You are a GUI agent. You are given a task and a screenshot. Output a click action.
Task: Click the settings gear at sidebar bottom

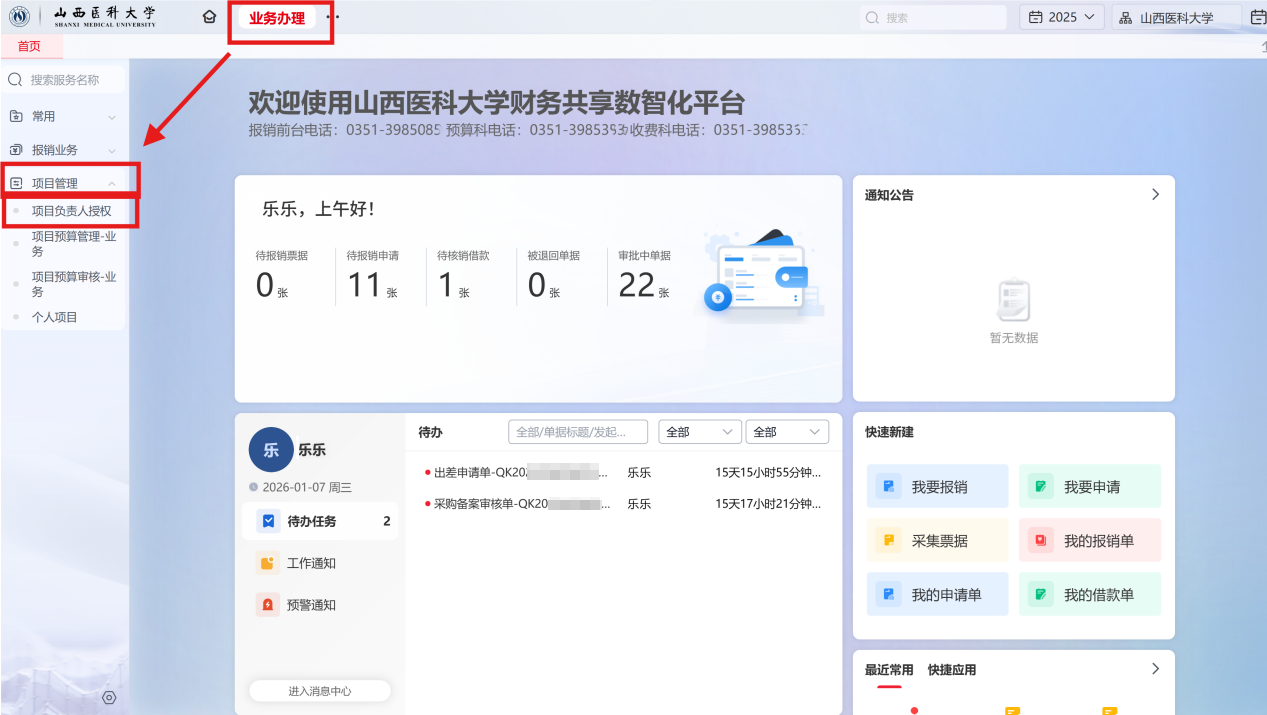[109, 697]
